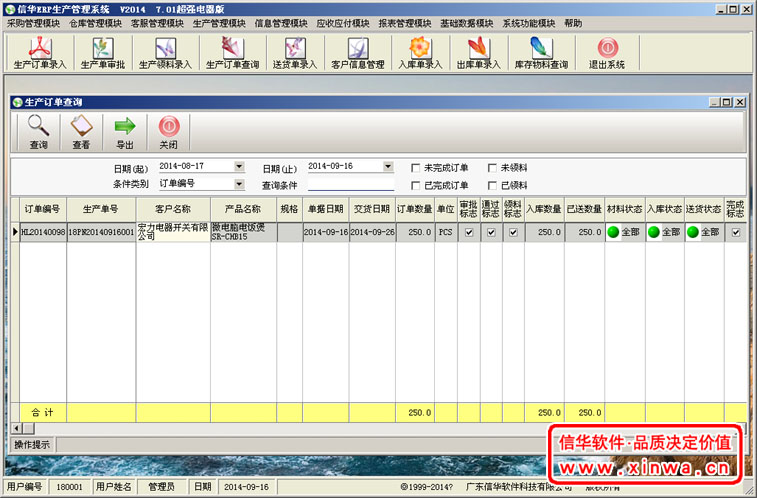The image size is (757, 498).
Task: Click the 180001 user ID in status bar
Action: 70,486
